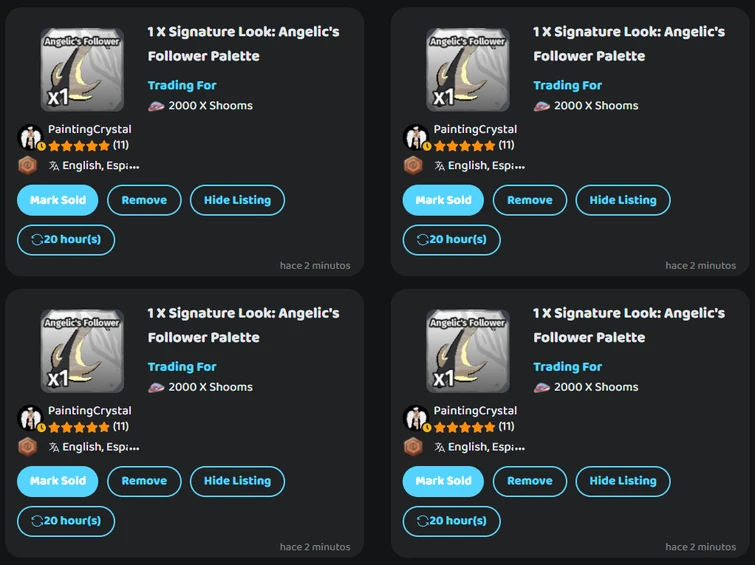This screenshot has width=755, height=565.
Task: Click the PaintingCrystal avatar in top-right listing
Action: click(x=416, y=138)
